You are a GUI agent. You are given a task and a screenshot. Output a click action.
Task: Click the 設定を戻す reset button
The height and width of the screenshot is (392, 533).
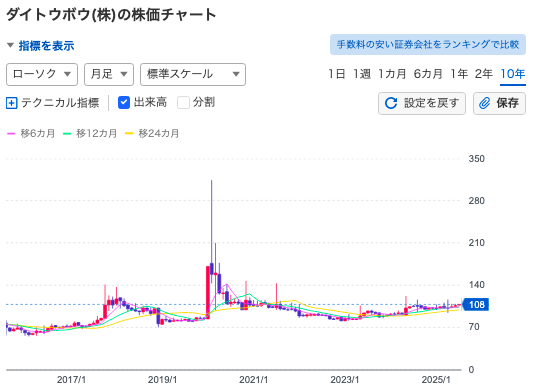[422, 103]
